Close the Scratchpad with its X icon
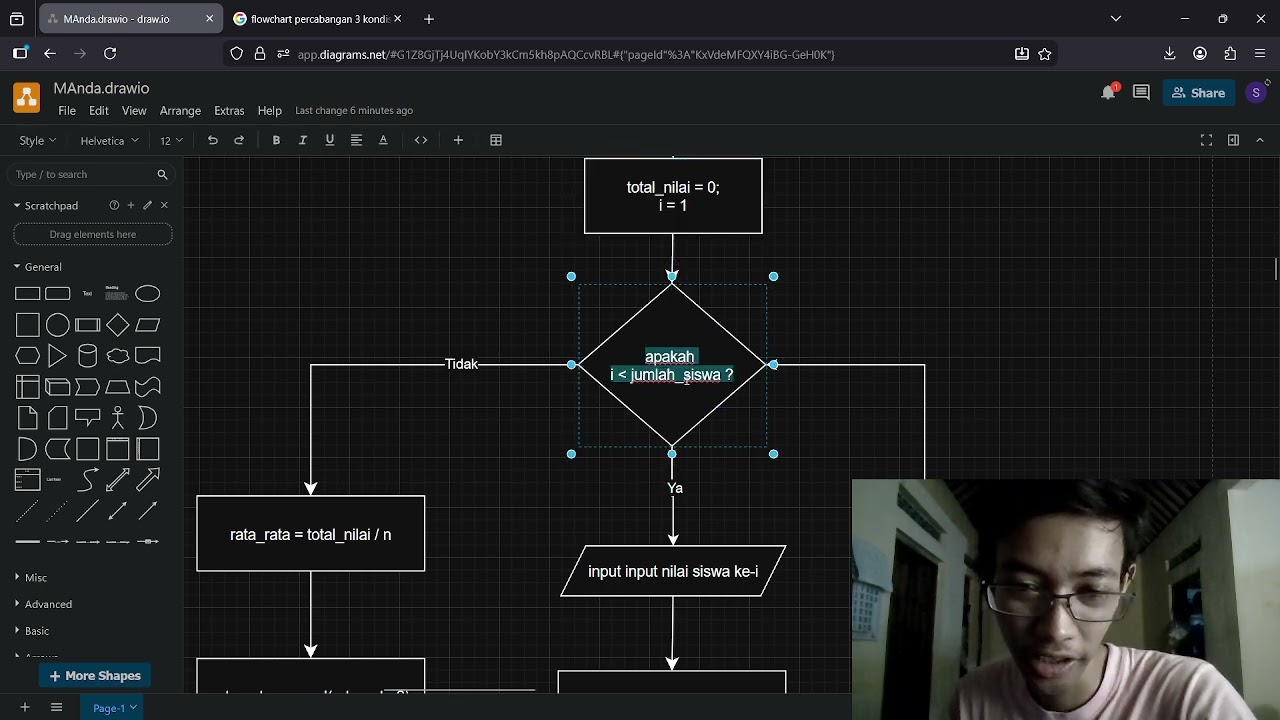The height and width of the screenshot is (720, 1280). [164, 205]
